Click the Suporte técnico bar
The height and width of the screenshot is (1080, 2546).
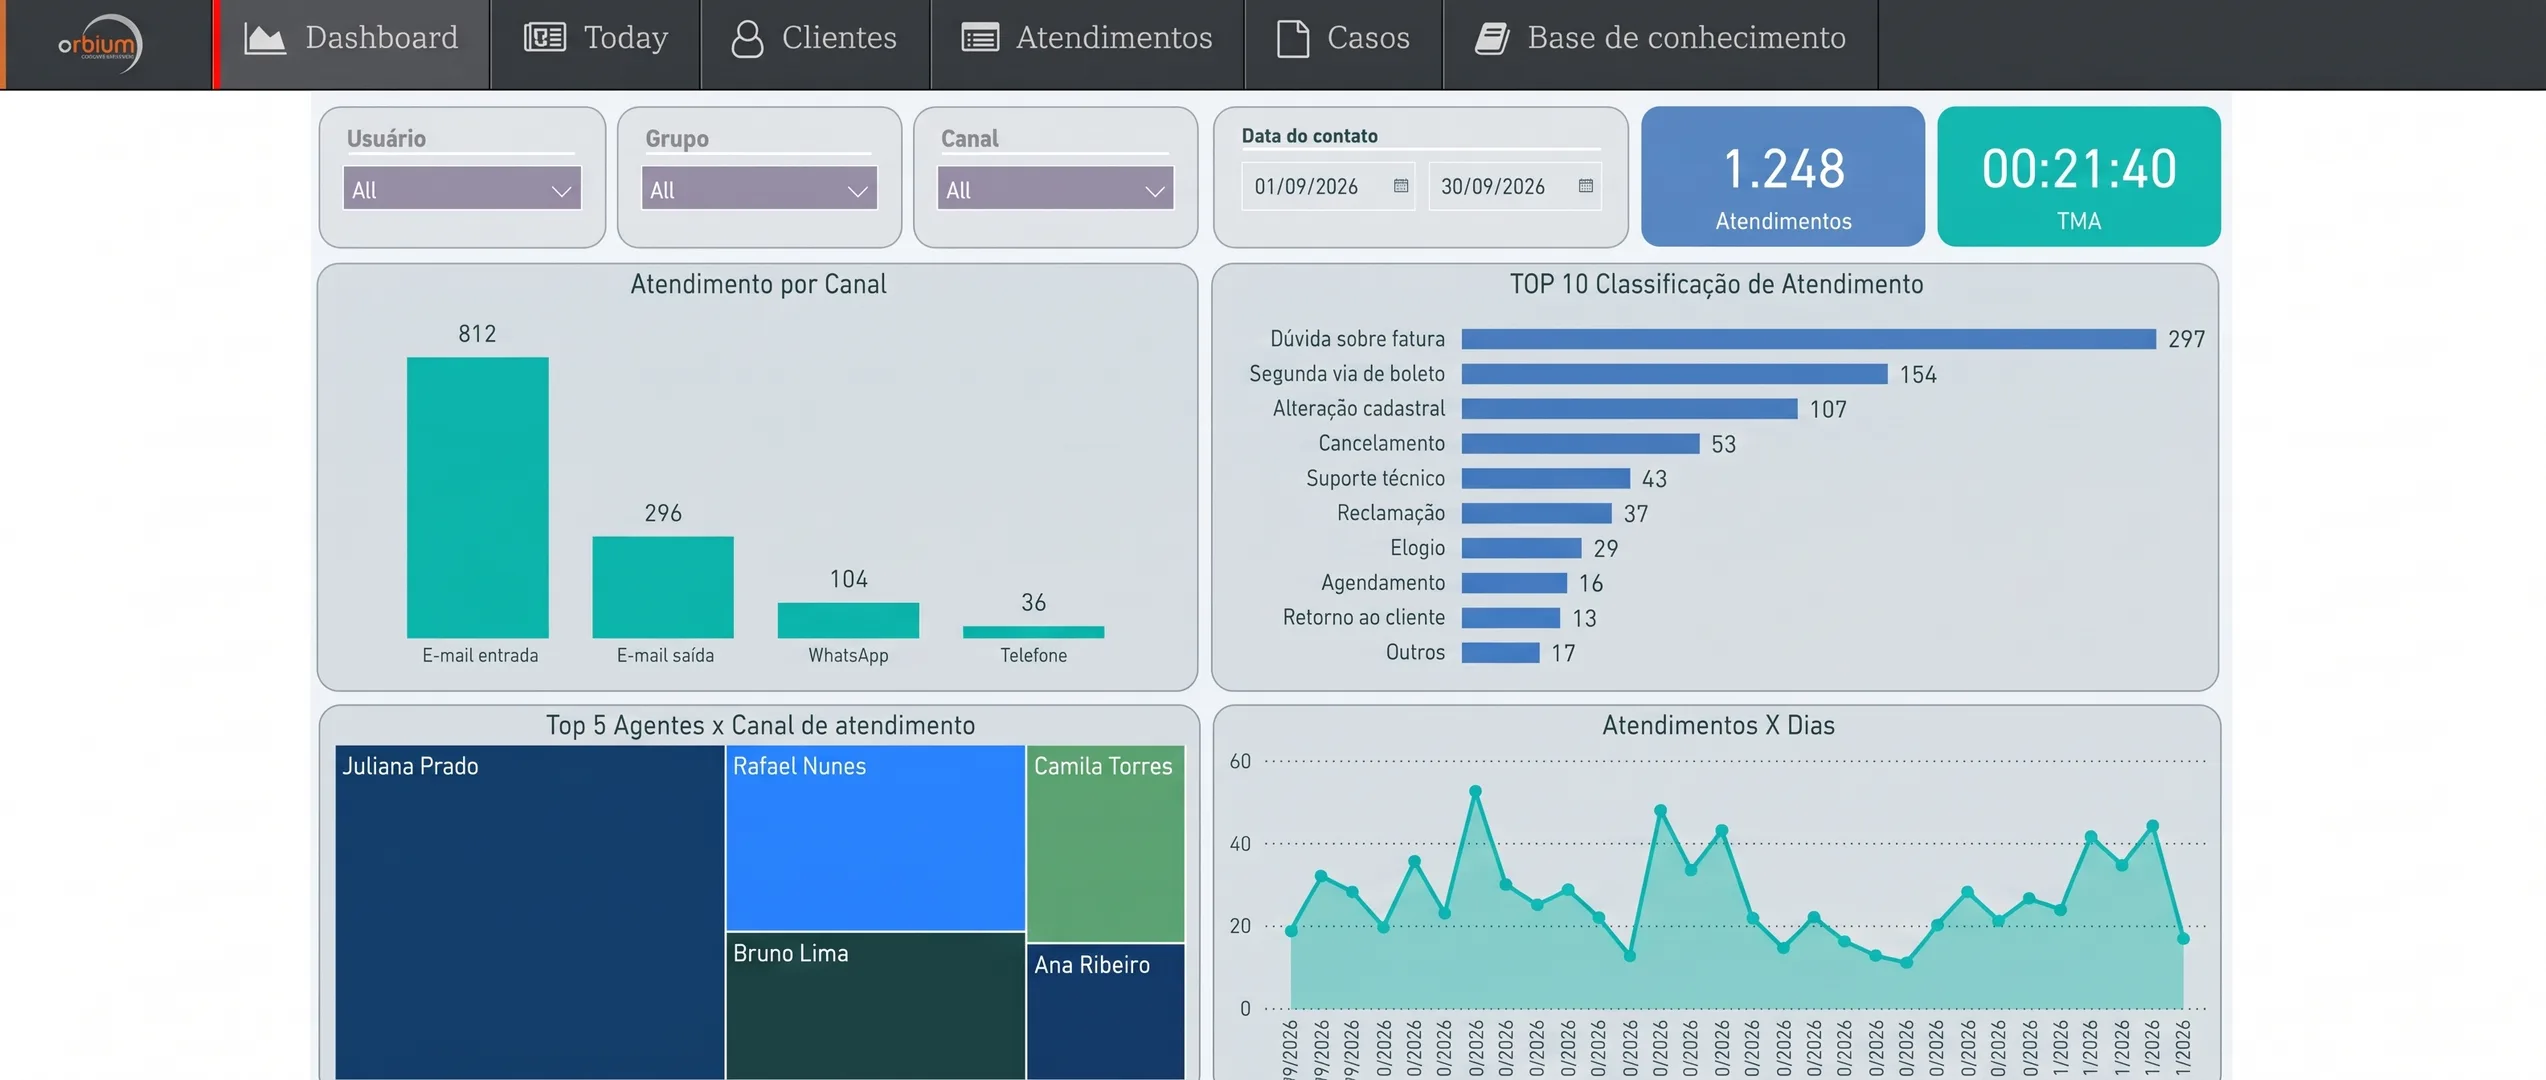coord(1545,478)
